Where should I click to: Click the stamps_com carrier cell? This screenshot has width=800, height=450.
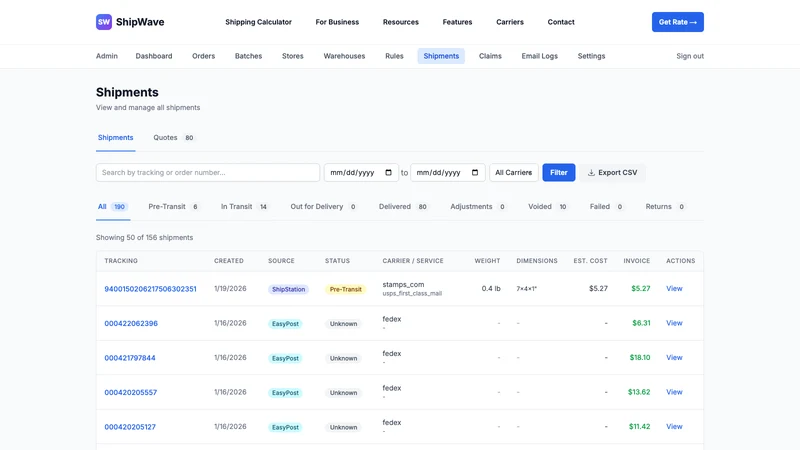click(412, 289)
